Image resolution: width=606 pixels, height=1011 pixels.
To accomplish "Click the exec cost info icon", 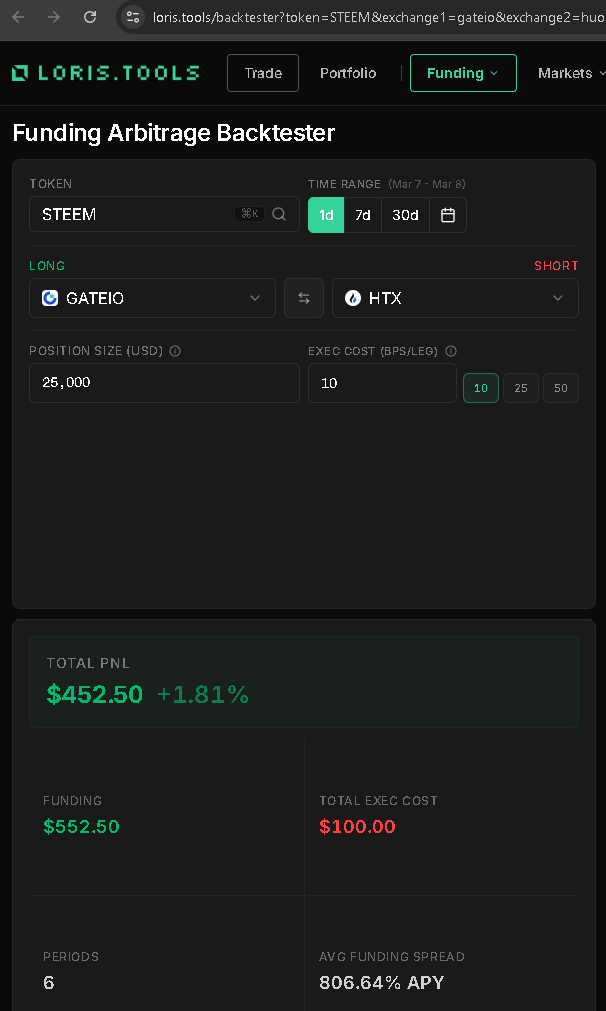I will coord(451,352).
